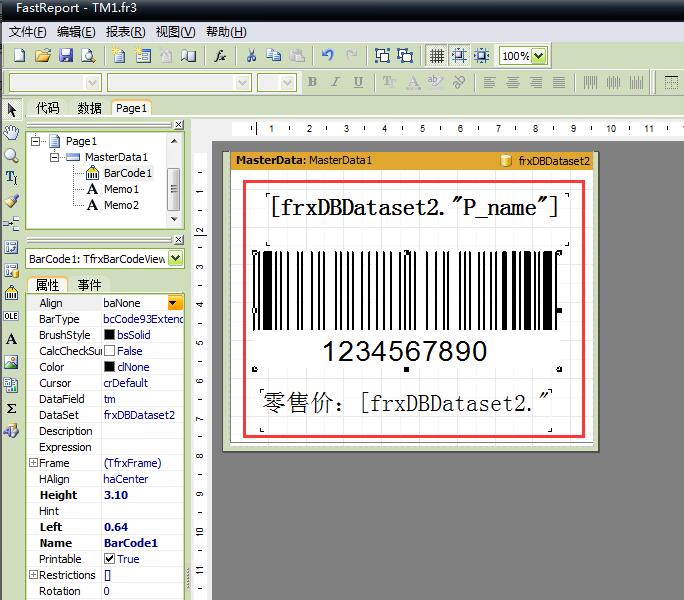Expand the Restrictions property
The image size is (684, 600).
click(34, 575)
